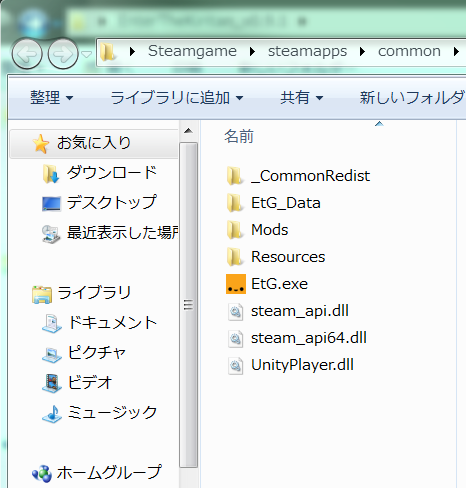Expand the arrow before Steamgame breadcrumb

(x=132, y=52)
